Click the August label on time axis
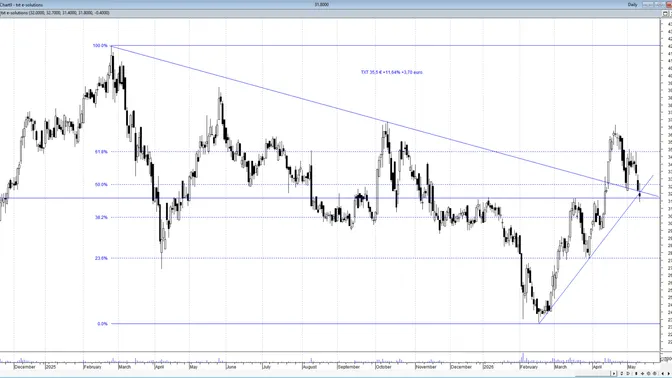Viewport: 672px width, 378px height. (309, 367)
